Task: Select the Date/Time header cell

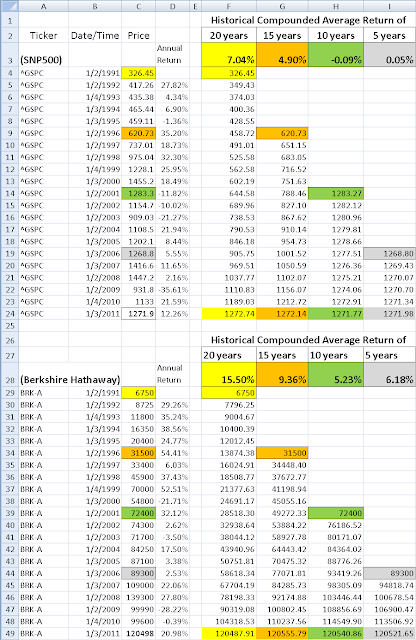Action: coord(95,36)
